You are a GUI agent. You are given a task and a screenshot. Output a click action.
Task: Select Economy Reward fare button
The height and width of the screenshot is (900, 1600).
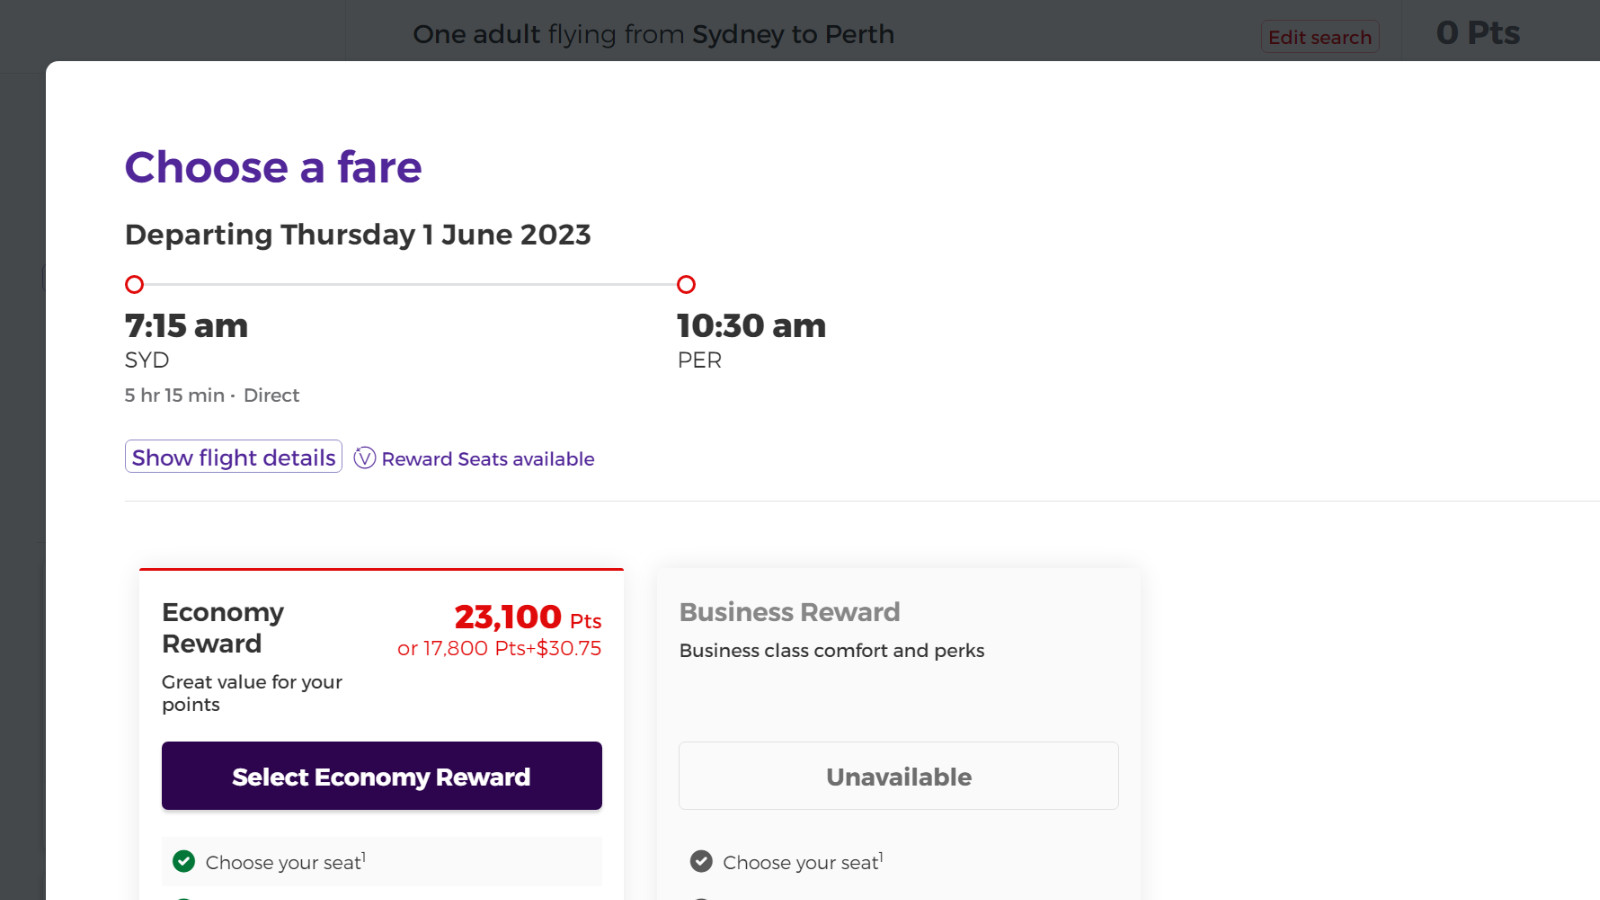click(382, 776)
